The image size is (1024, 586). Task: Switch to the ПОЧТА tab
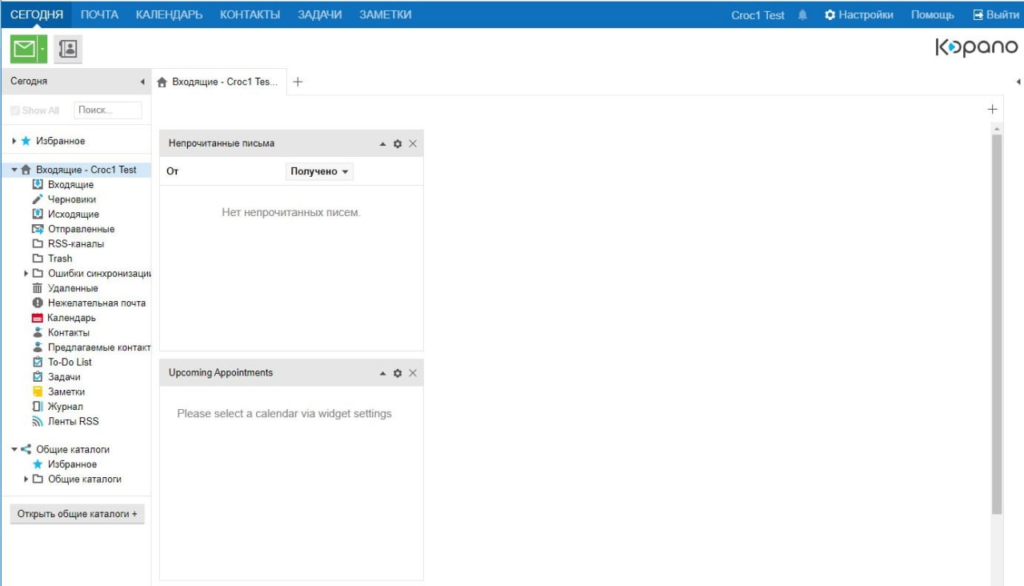pos(99,14)
